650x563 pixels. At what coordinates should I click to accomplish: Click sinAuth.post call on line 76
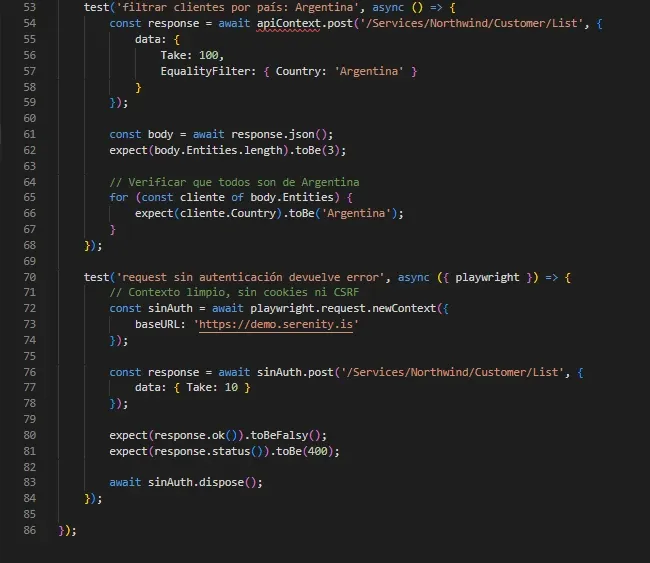[295, 372]
